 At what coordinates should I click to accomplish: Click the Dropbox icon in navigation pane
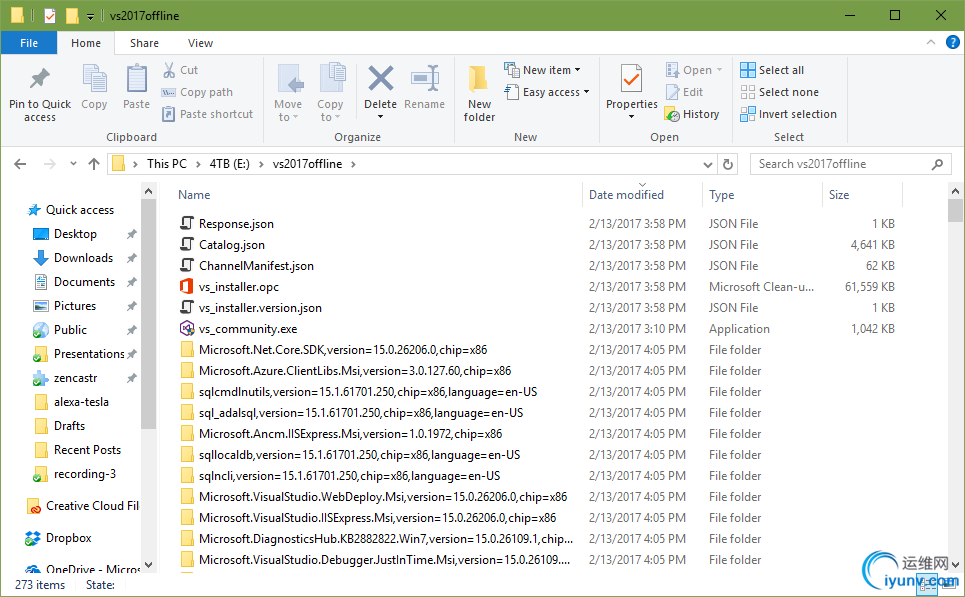tap(33, 539)
